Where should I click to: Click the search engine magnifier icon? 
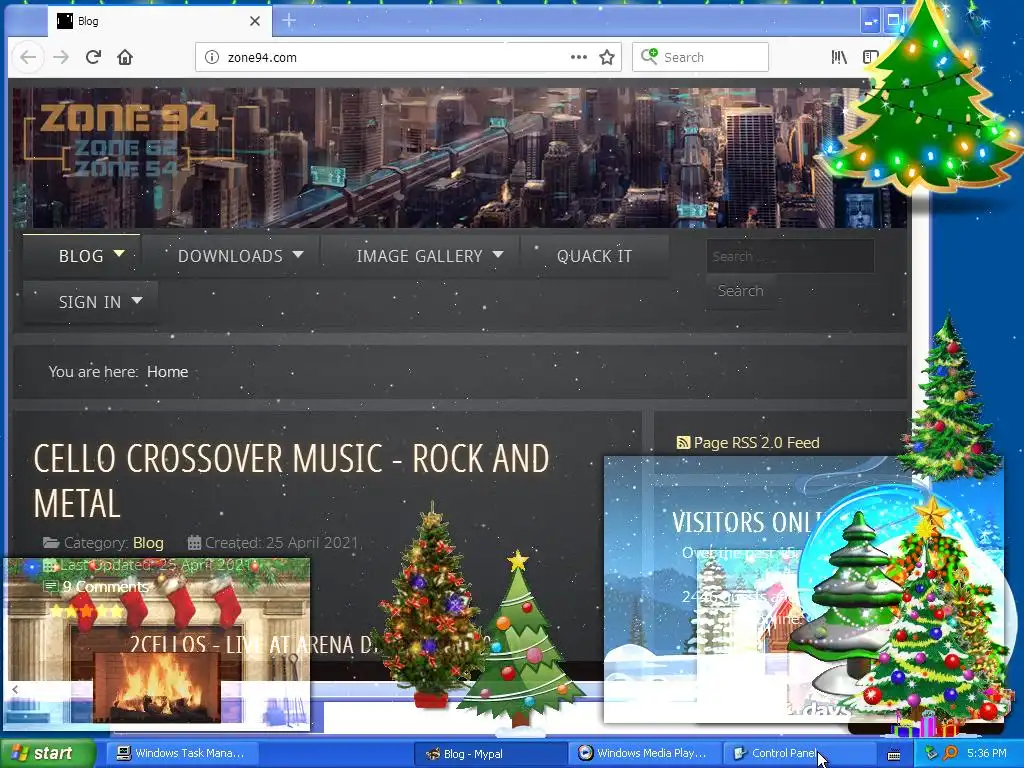[649, 57]
